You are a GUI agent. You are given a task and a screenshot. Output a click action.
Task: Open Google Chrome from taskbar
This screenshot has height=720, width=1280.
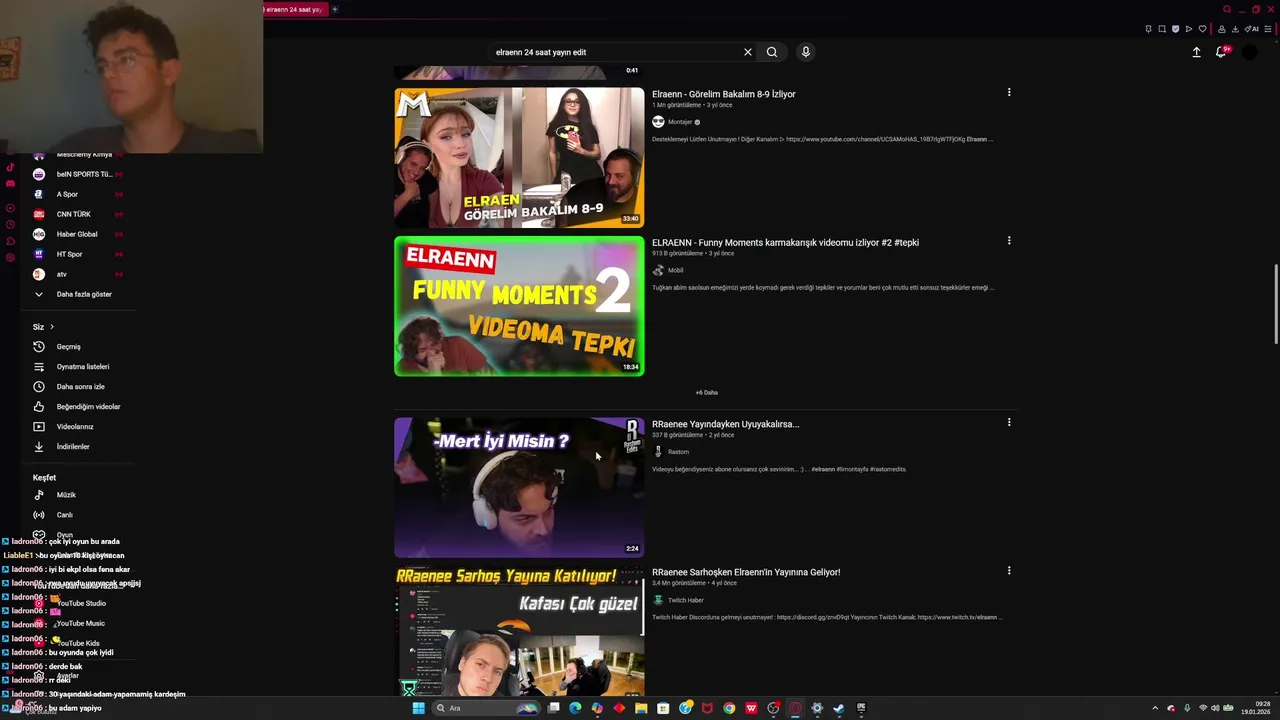[x=729, y=708]
